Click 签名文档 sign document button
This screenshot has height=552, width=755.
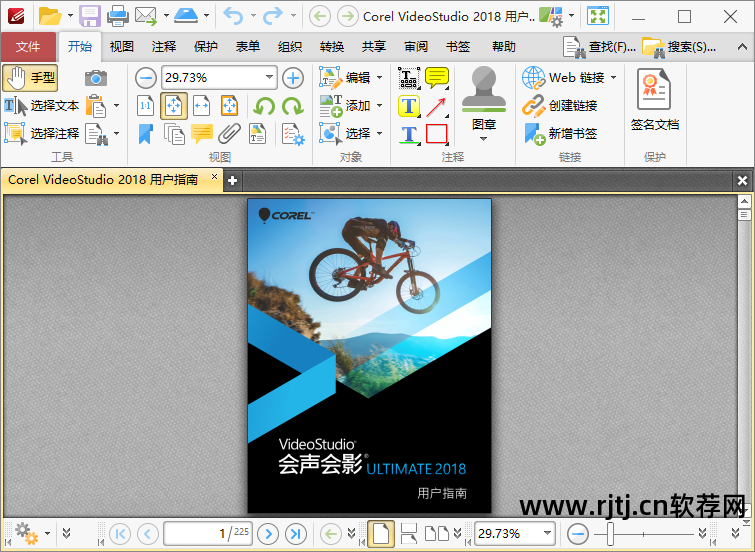tap(654, 100)
